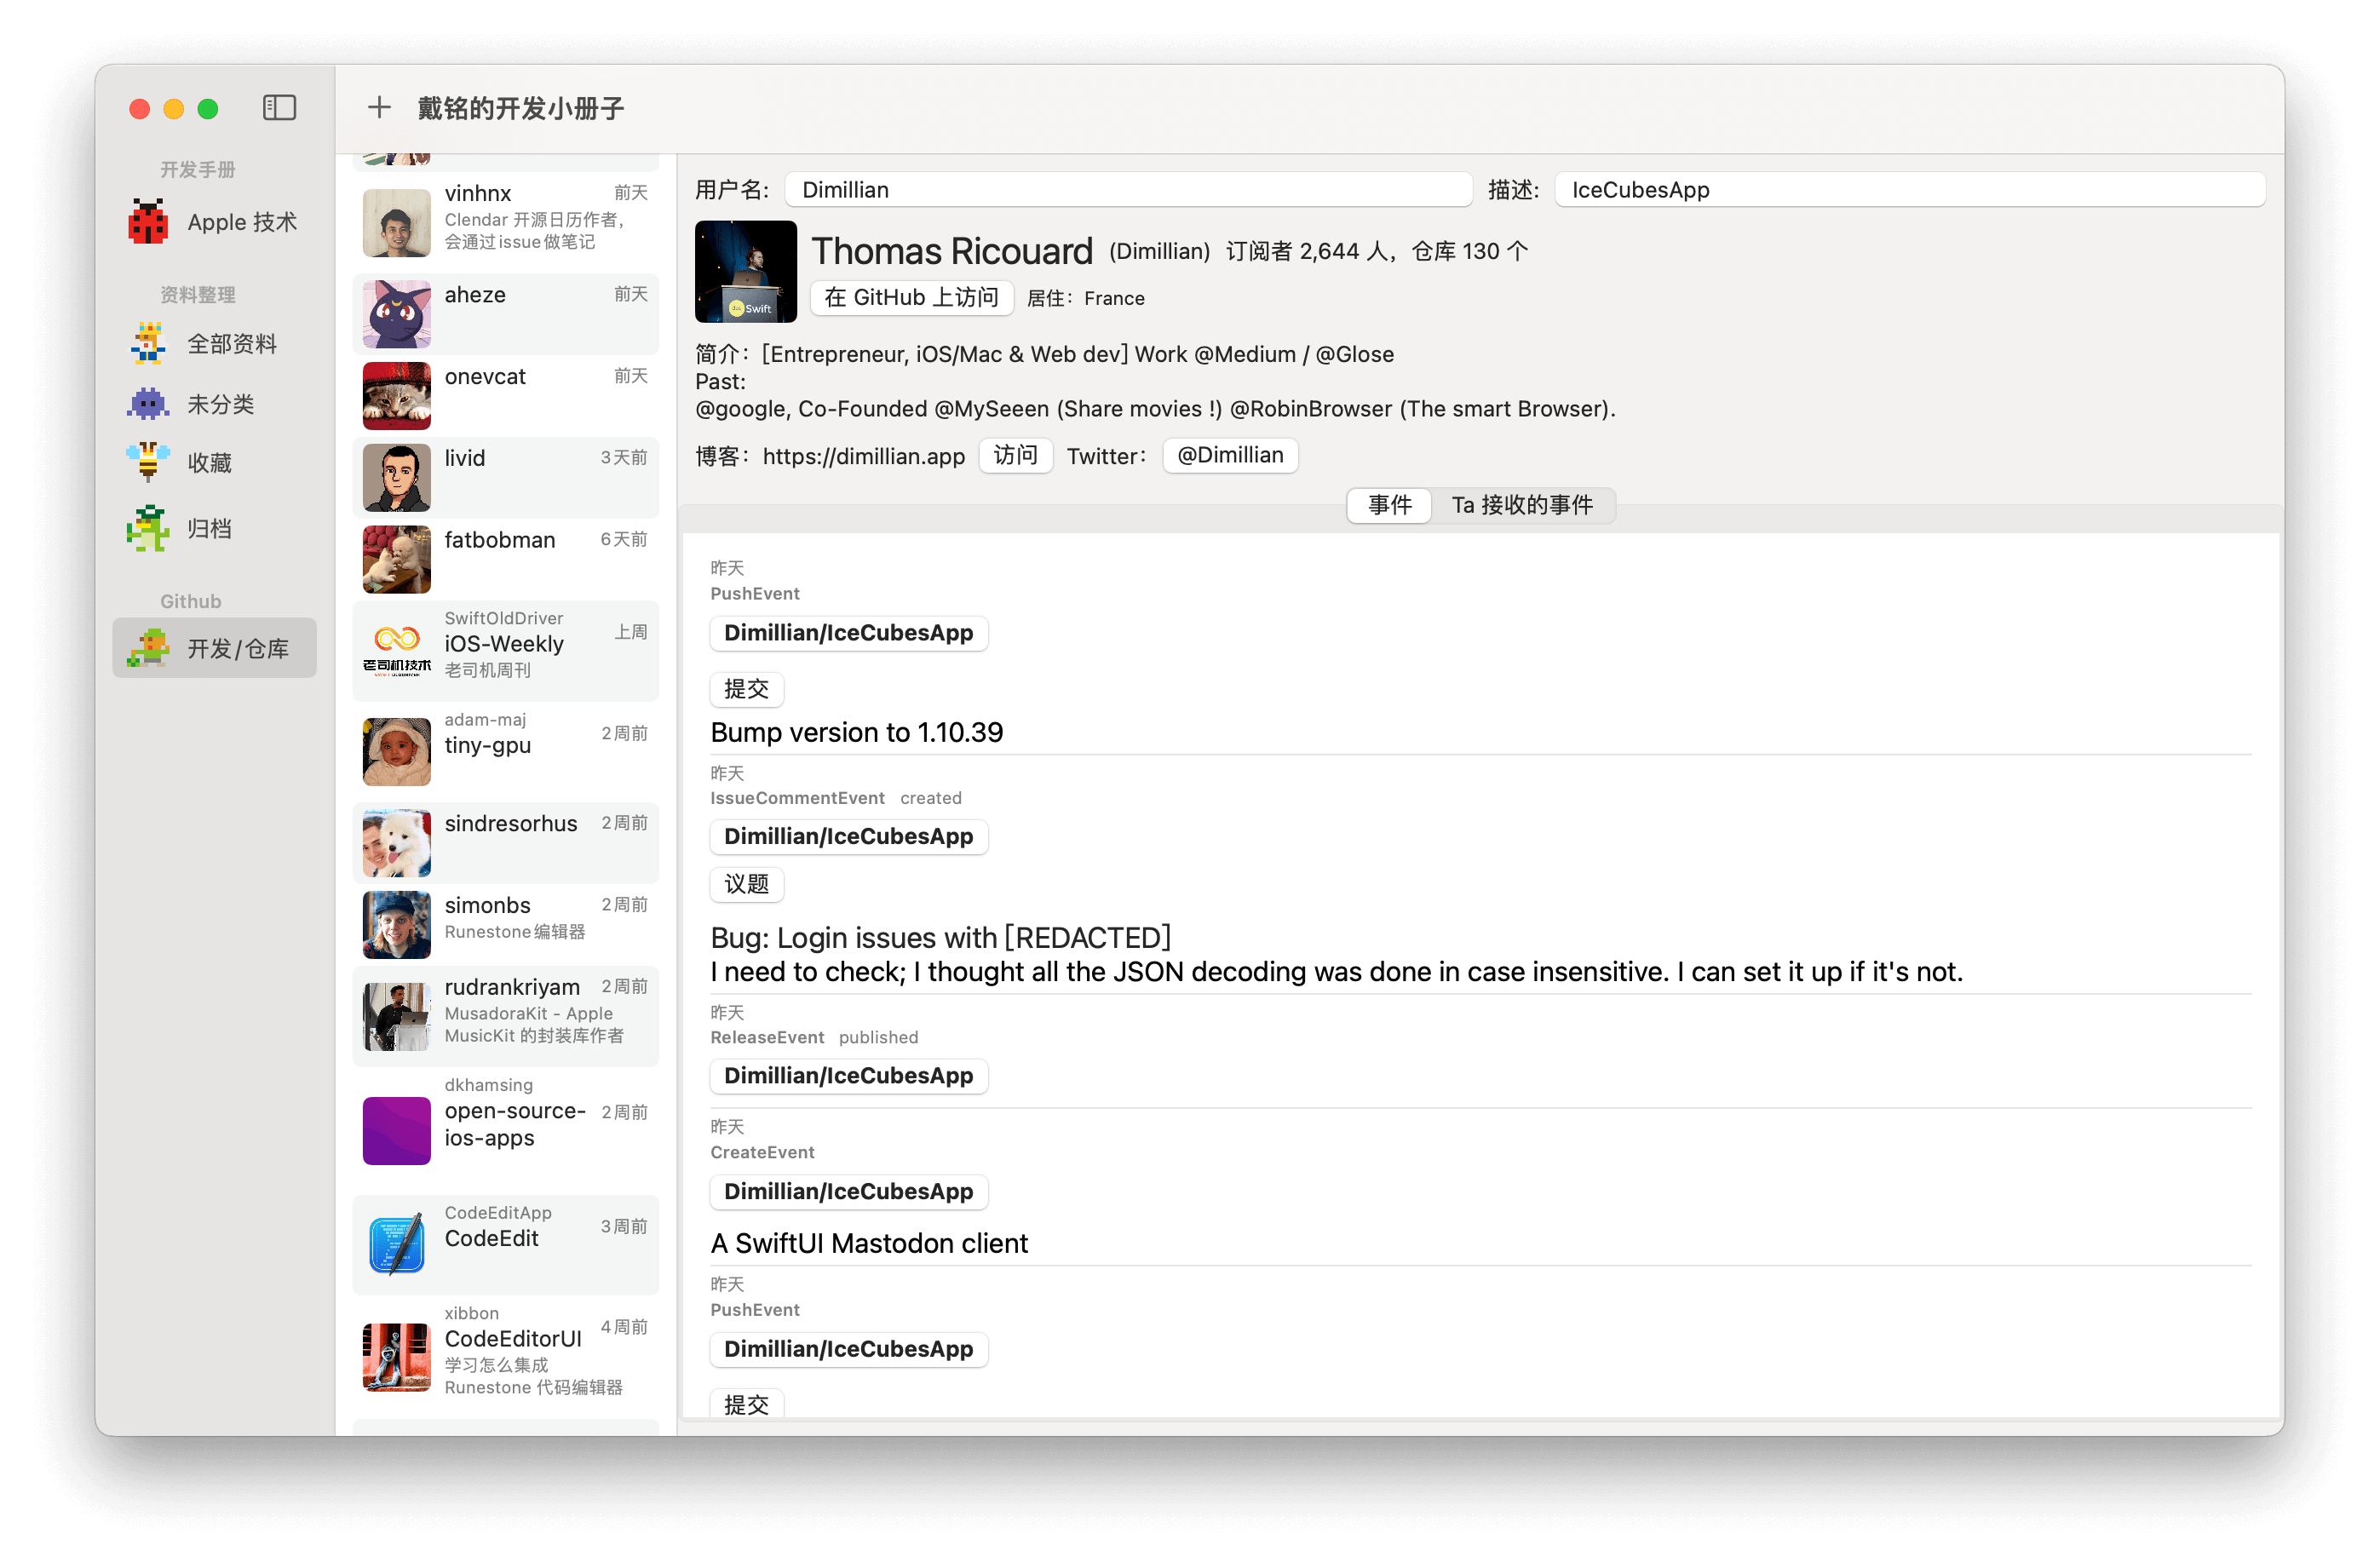Focus the 用户名 input field
Viewport: 2380px width, 1562px height.
click(x=1128, y=189)
